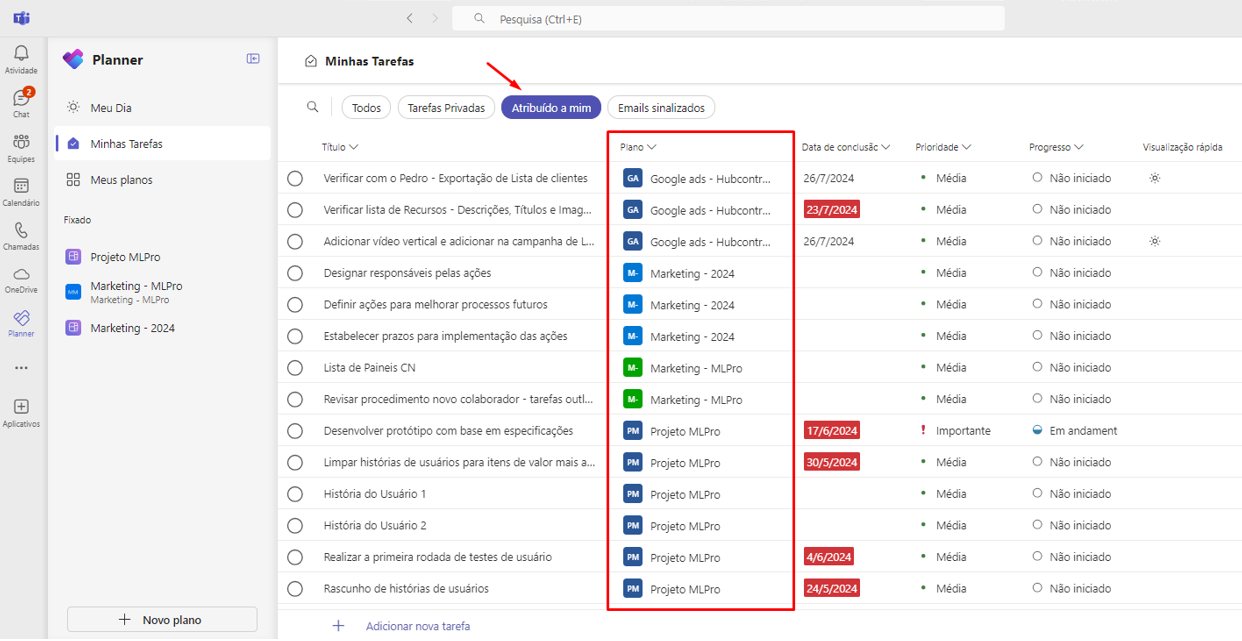The image size is (1242, 641).
Task: Open Calendário in the left rail
Action: coord(21,186)
